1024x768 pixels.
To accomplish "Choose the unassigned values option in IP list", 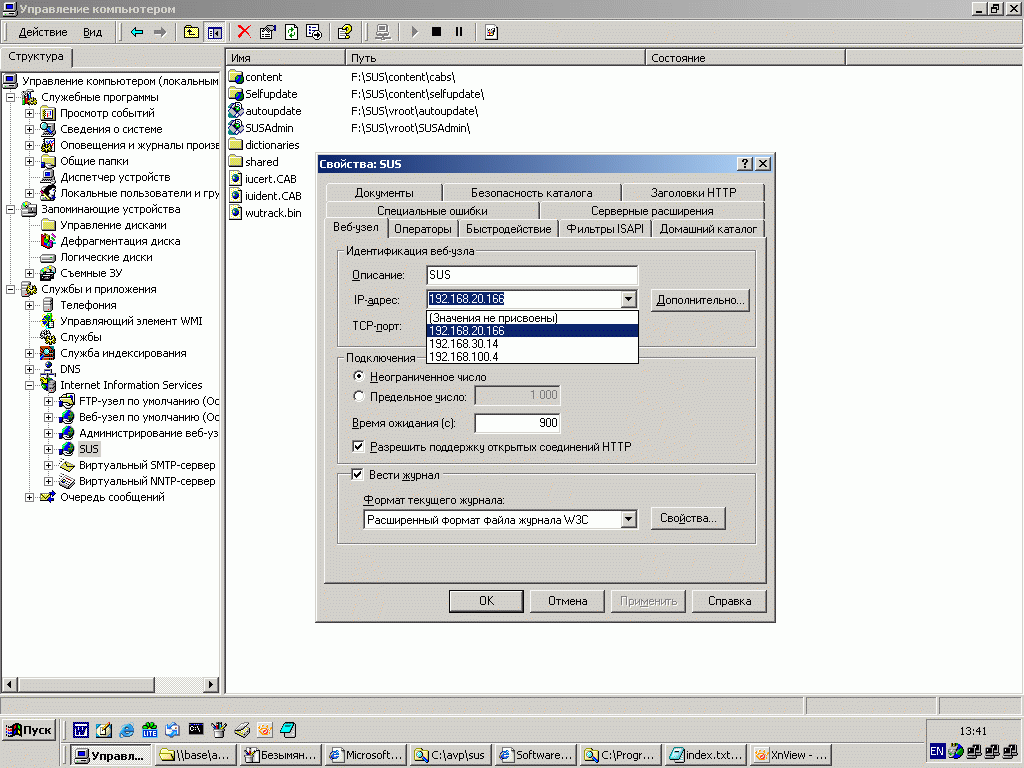I will (x=532, y=318).
